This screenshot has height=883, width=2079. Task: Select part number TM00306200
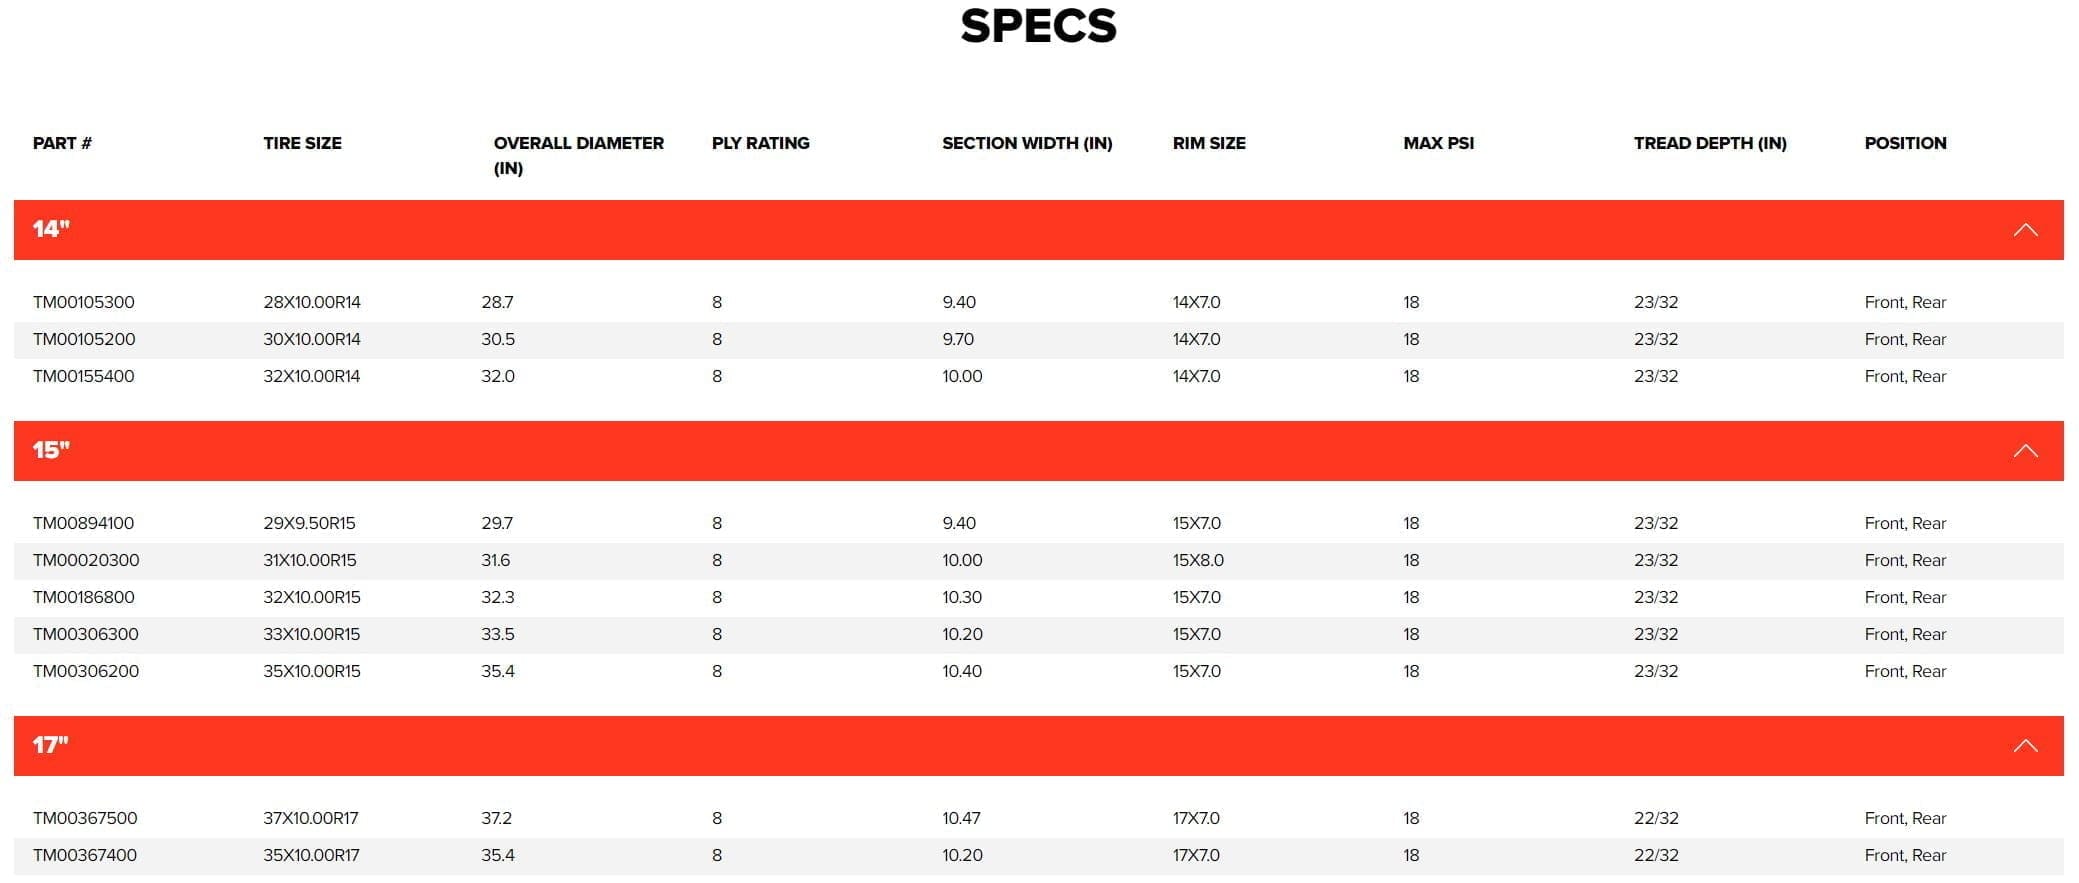click(x=86, y=671)
